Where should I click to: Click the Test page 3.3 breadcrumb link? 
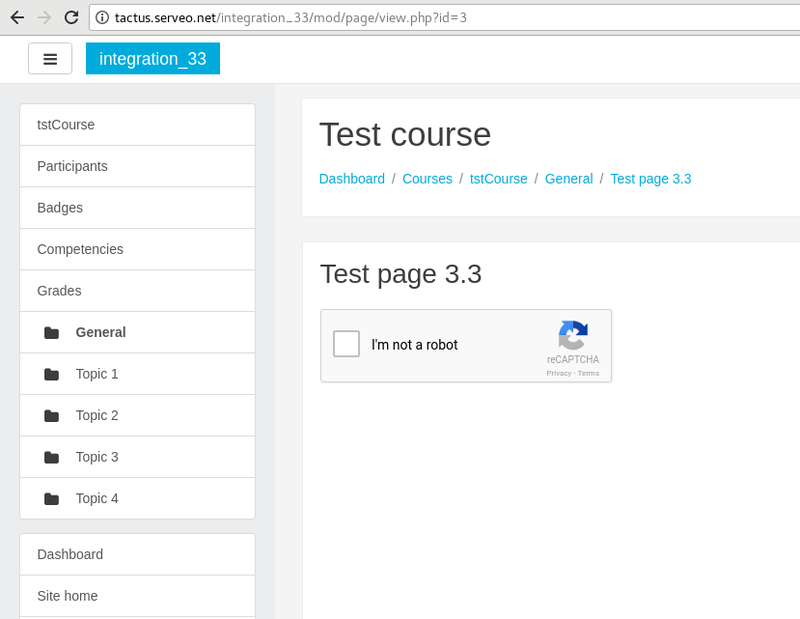(651, 179)
